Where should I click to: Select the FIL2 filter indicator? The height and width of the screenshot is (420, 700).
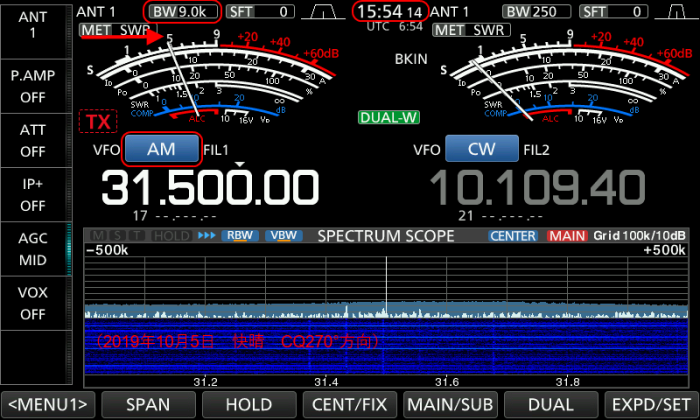[536, 150]
